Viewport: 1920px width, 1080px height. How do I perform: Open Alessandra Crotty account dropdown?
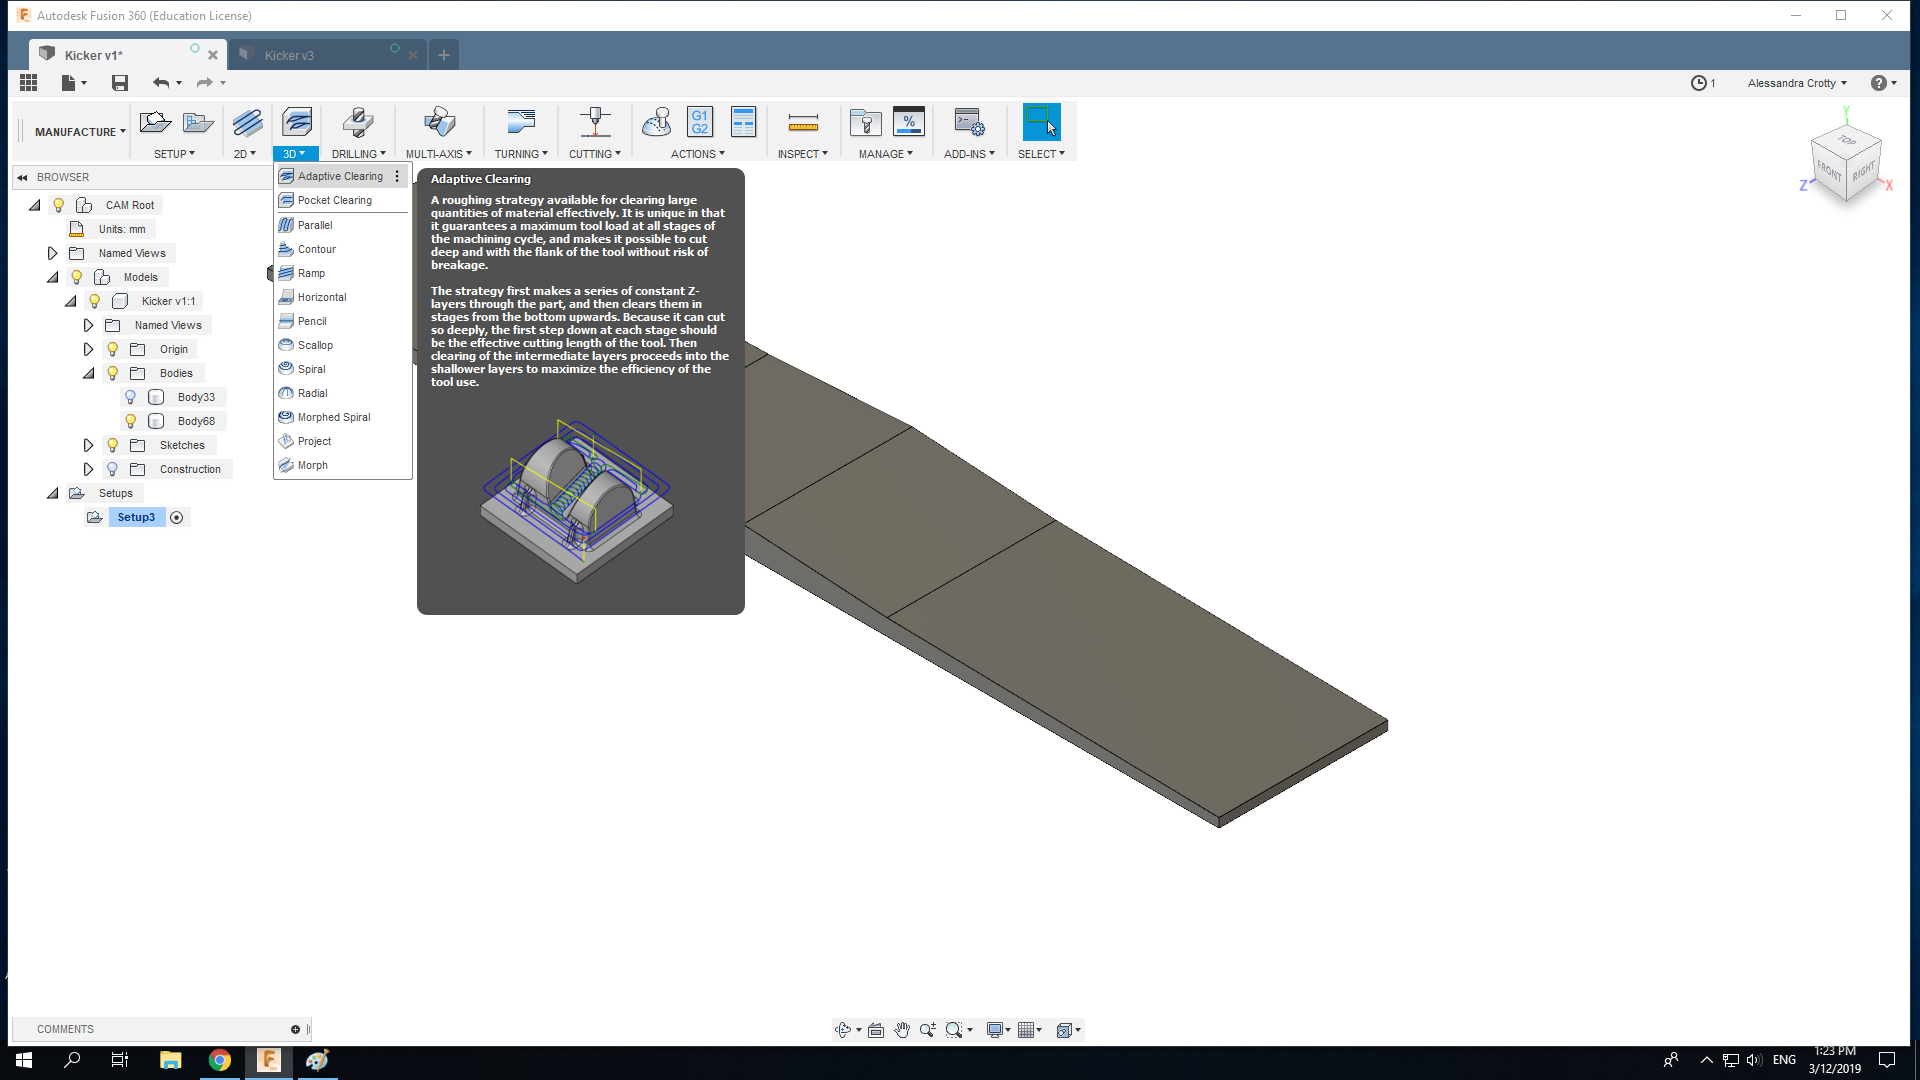[1797, 83]
